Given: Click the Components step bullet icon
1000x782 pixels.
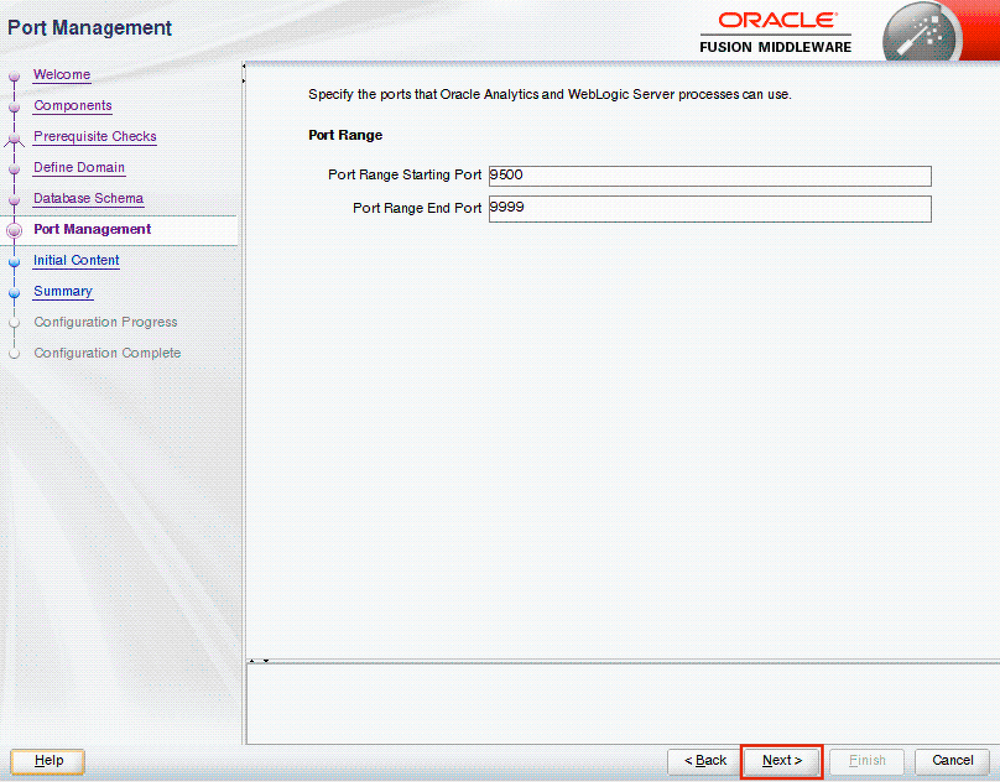Looking at the screenshot, I should 14,108.
